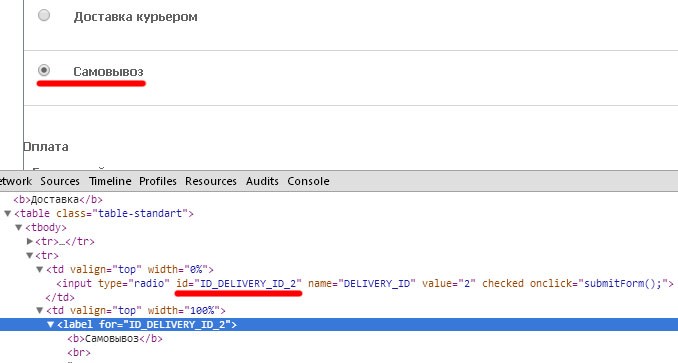This screenshot has width=678, height=363.
Task: Collapse the open tr node
Action: [x=30, y=255]
